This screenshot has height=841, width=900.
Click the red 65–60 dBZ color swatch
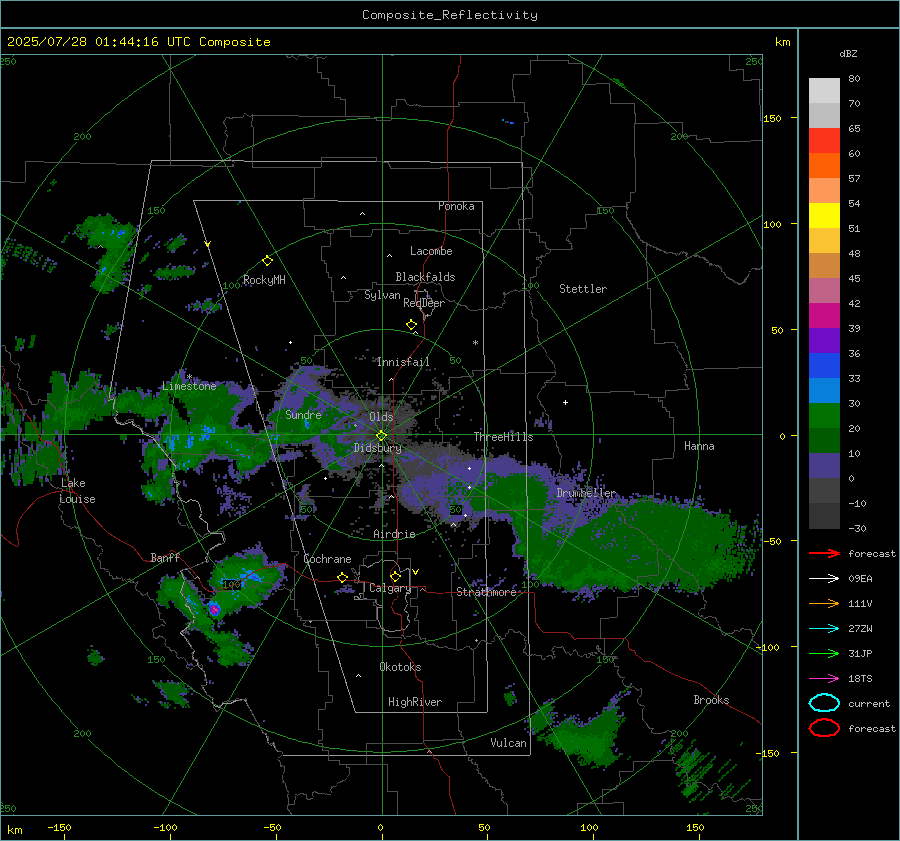point(824,141)
